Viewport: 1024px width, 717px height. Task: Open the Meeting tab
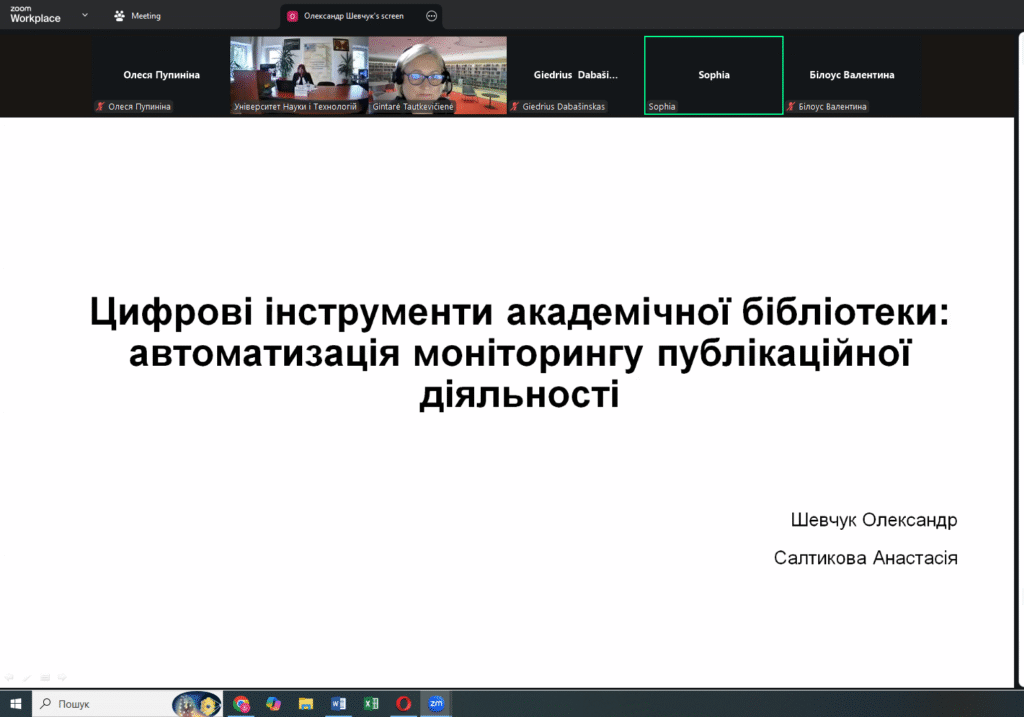coord(137,16)
